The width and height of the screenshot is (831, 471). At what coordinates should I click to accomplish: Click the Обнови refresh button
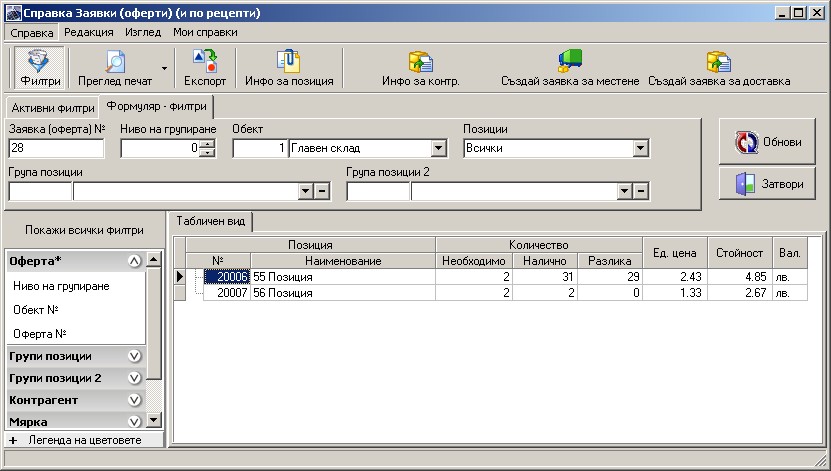tap(767, 141)
